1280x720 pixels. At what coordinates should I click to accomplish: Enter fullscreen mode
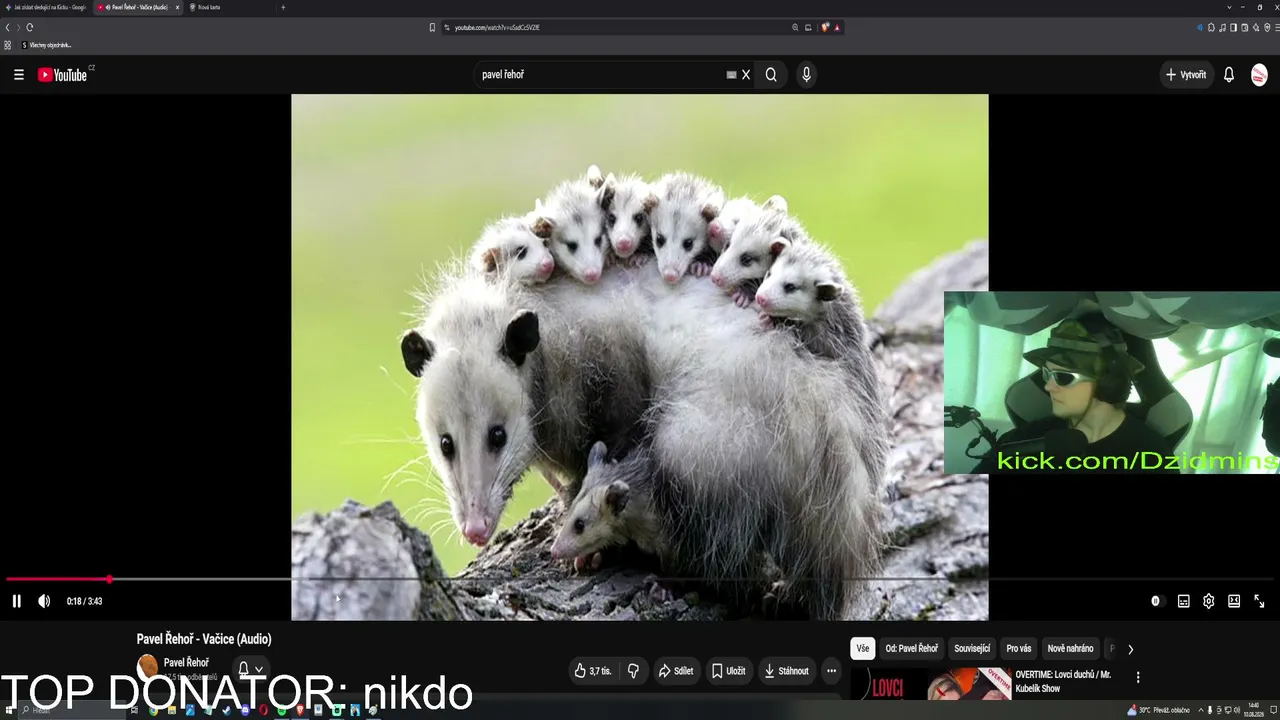pyautogui.click(x=1259, y=601)
